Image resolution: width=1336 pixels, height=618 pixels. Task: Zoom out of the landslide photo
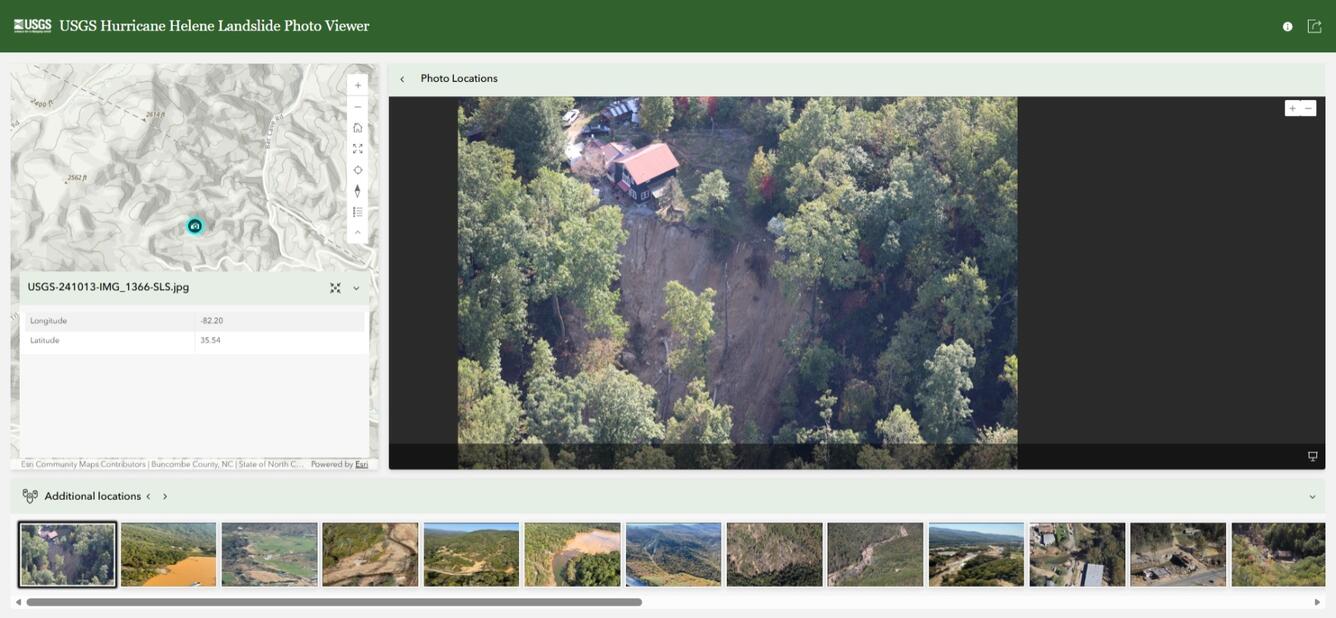1308,108
